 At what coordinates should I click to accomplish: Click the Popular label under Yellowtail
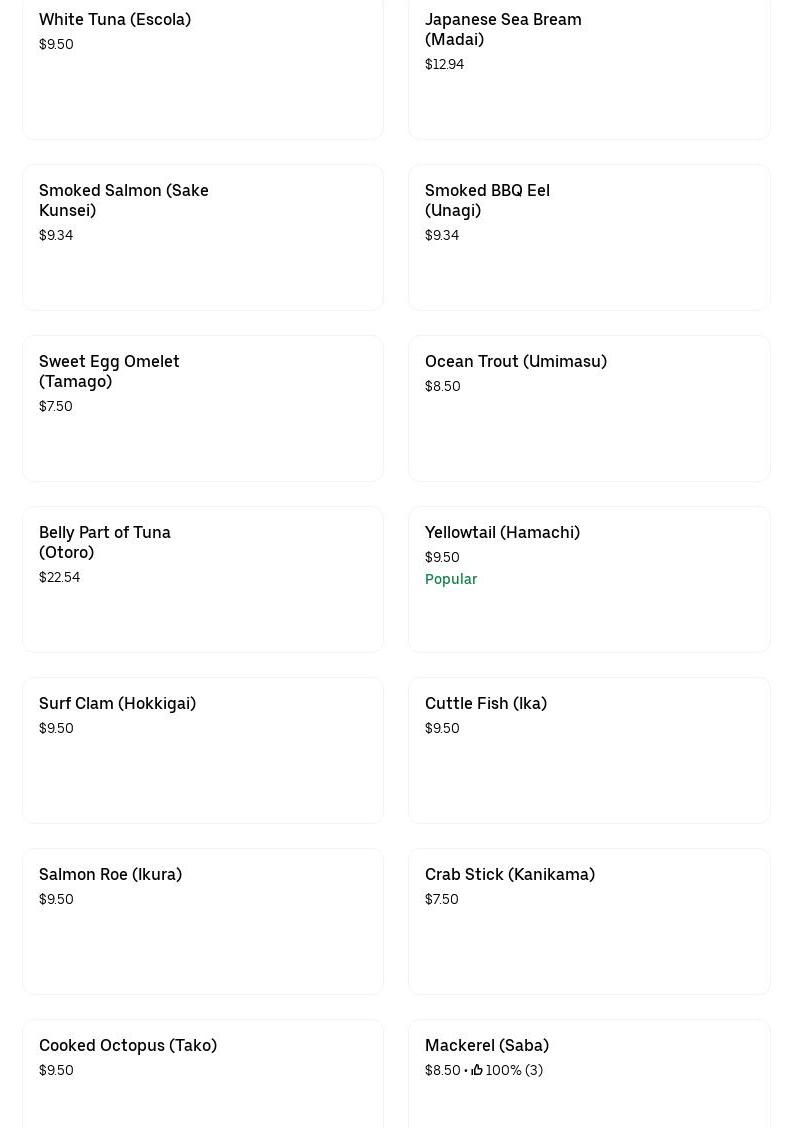pyautogui.click(x=451, y=579)
